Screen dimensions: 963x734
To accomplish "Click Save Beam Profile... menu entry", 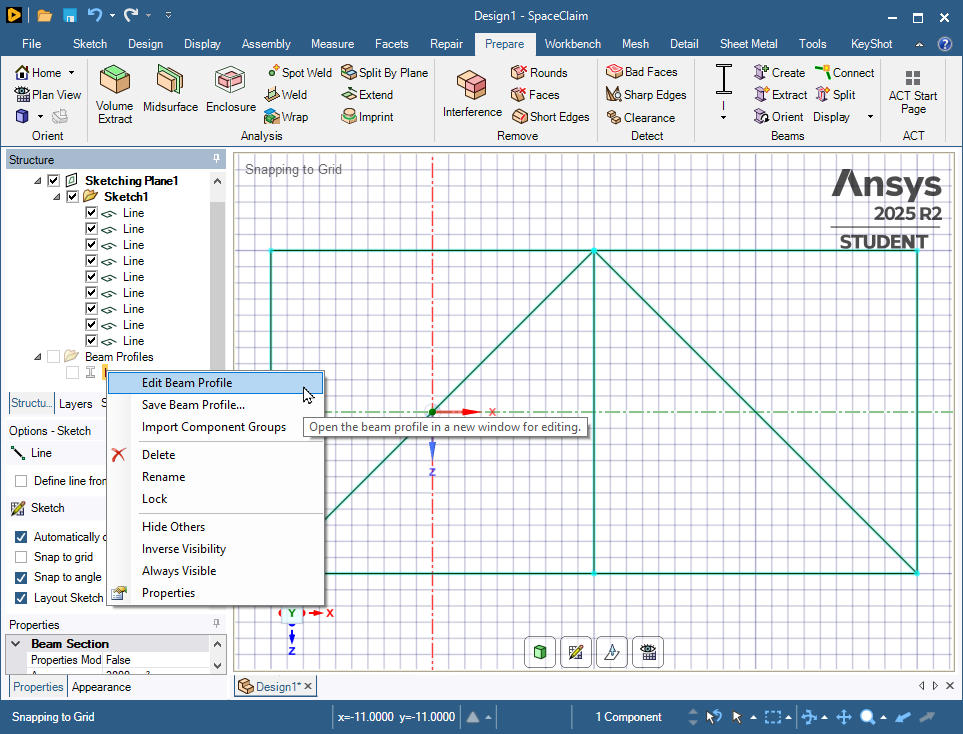I will click(193, 405).
